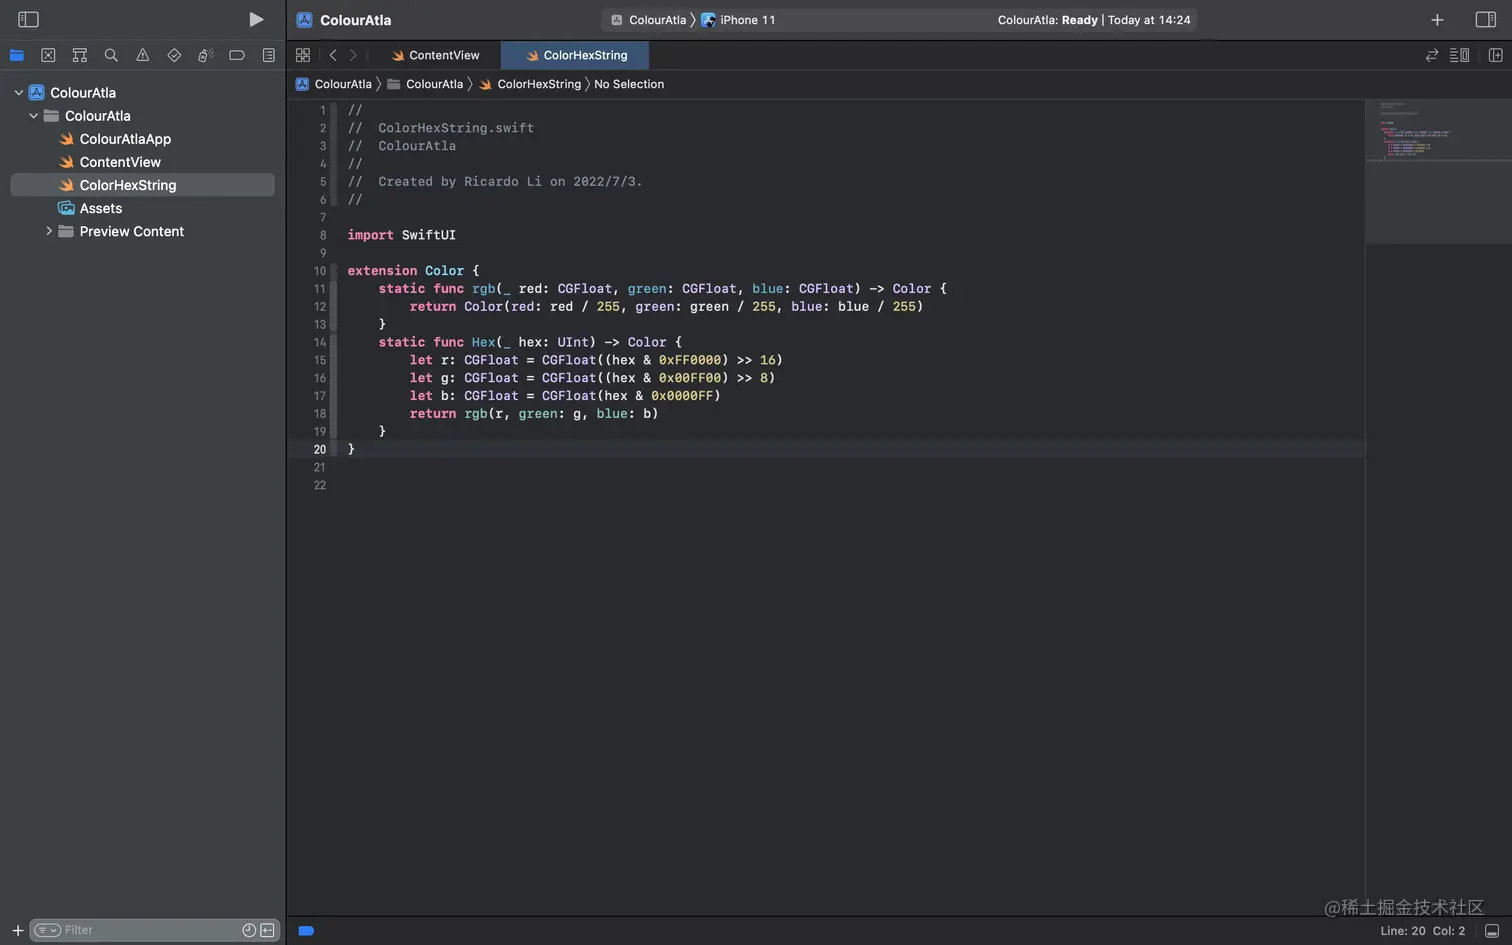Open the related items grid menu
Screen dimensions: 1512x945
(x=303, y=56)
